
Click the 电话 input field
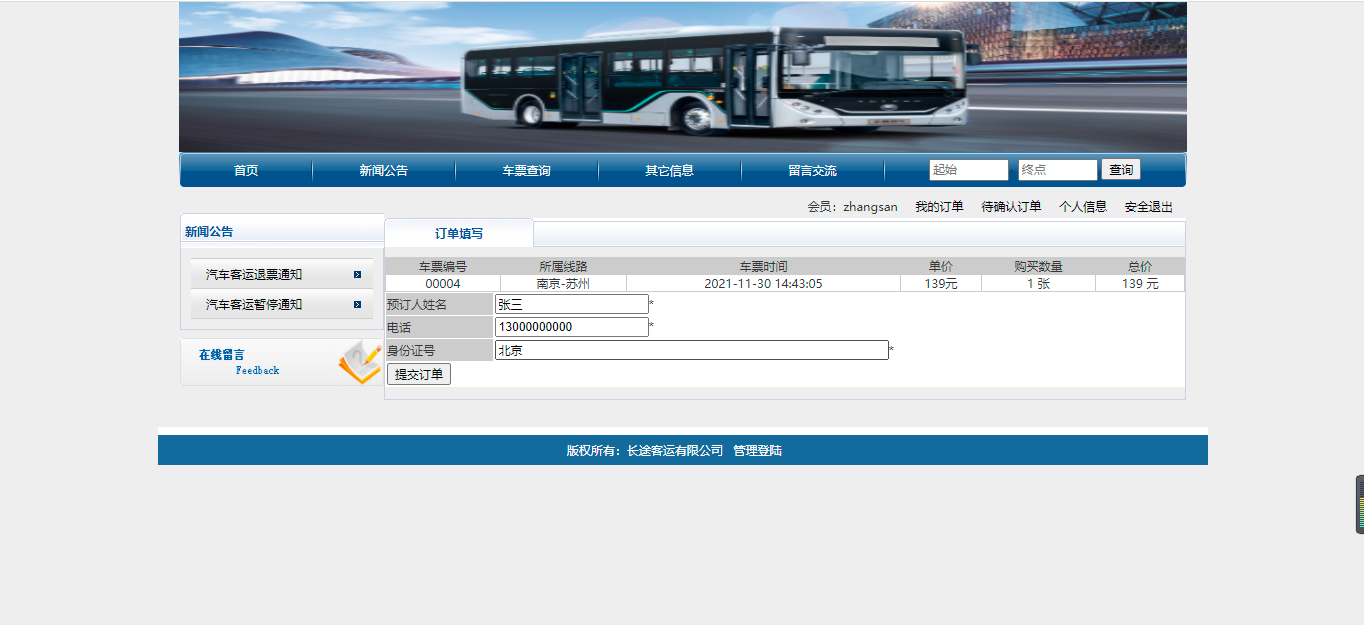pos(572,327)
